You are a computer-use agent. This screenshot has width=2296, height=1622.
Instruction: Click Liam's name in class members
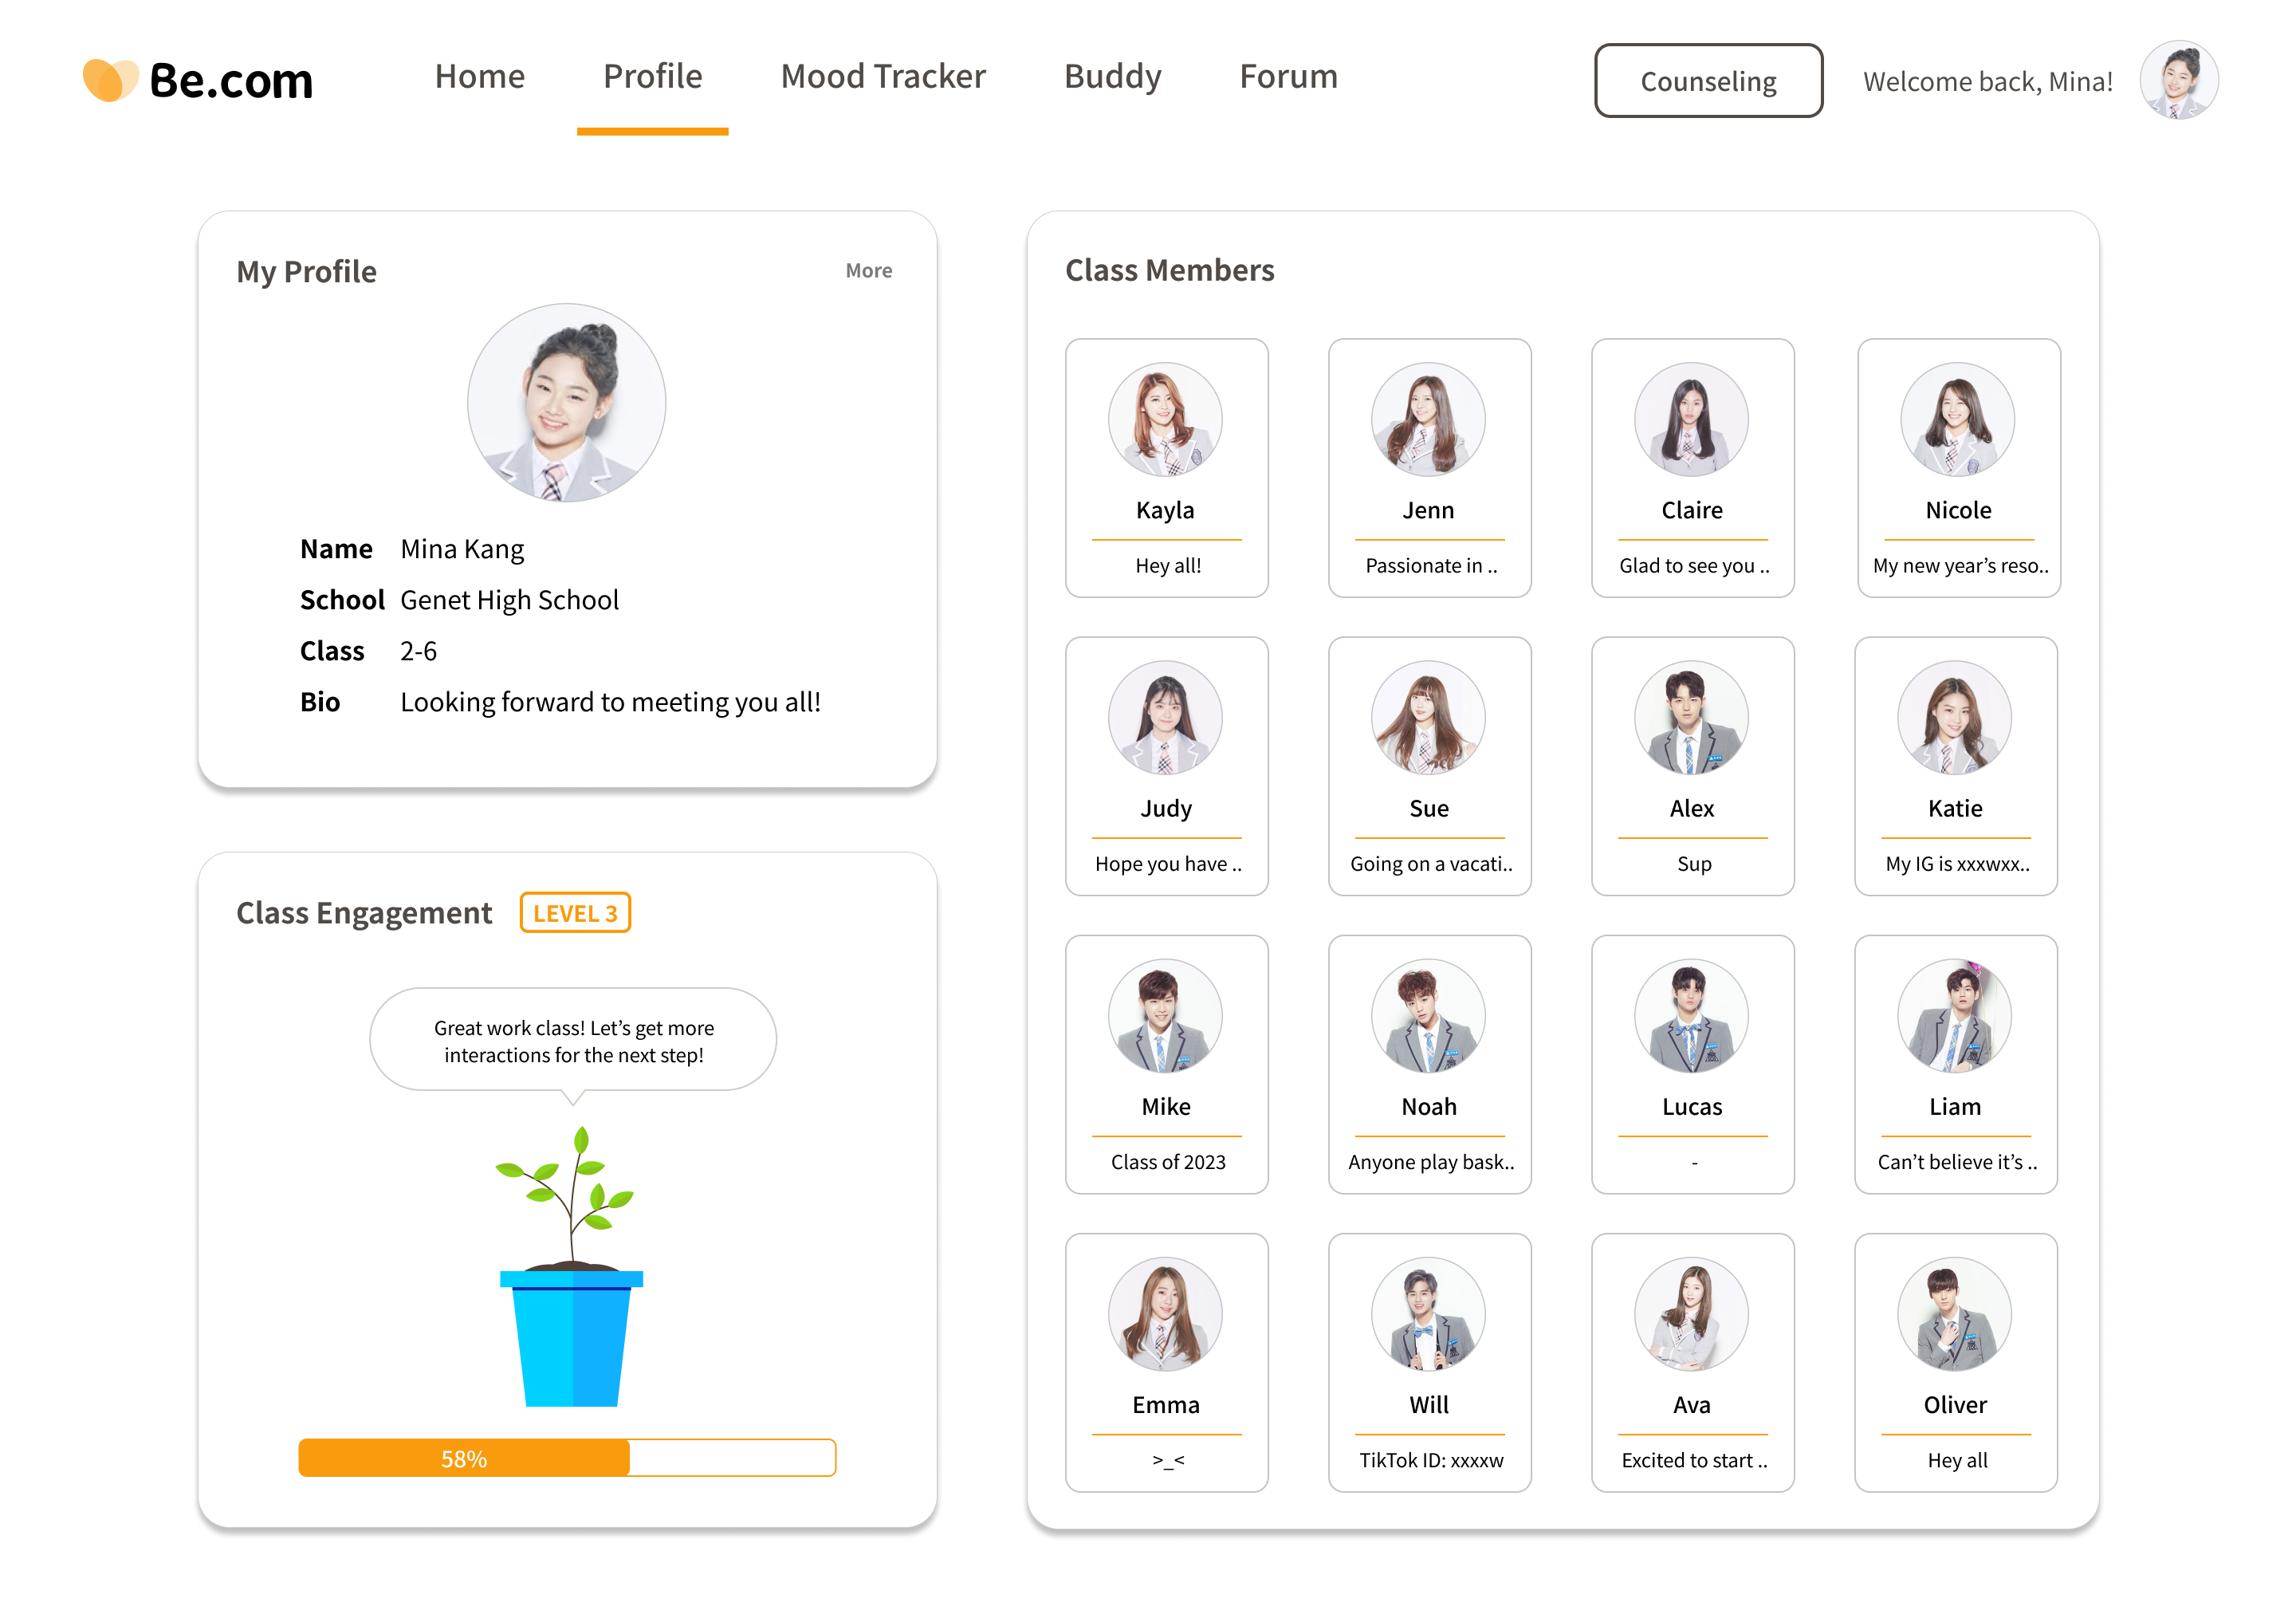pos(1954,1106)
